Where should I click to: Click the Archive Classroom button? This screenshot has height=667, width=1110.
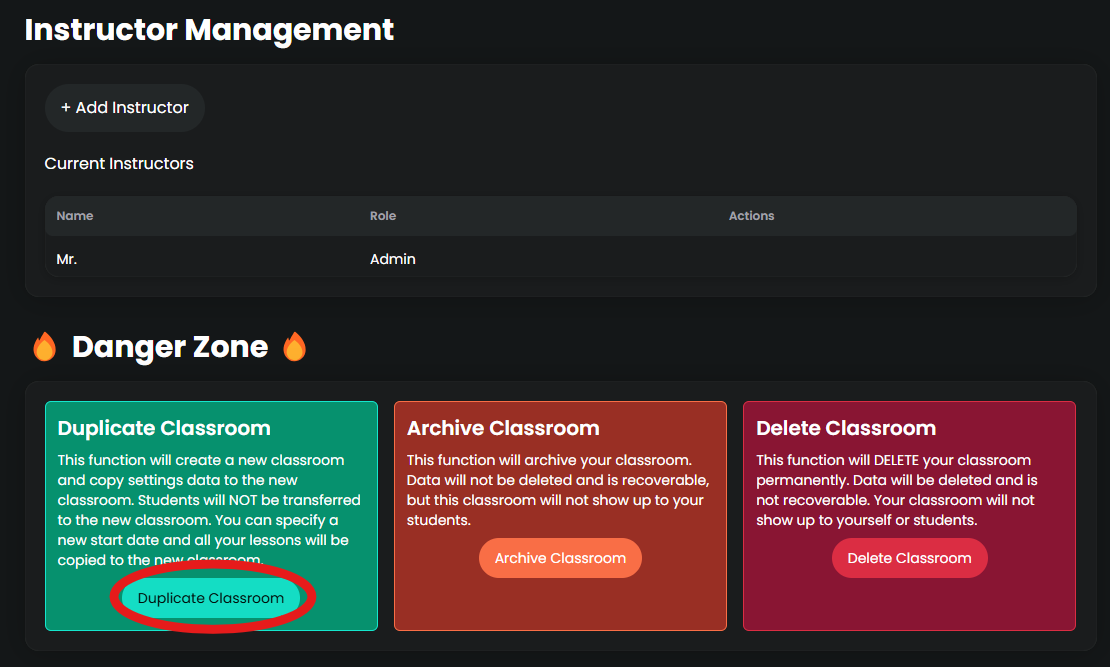560,558
